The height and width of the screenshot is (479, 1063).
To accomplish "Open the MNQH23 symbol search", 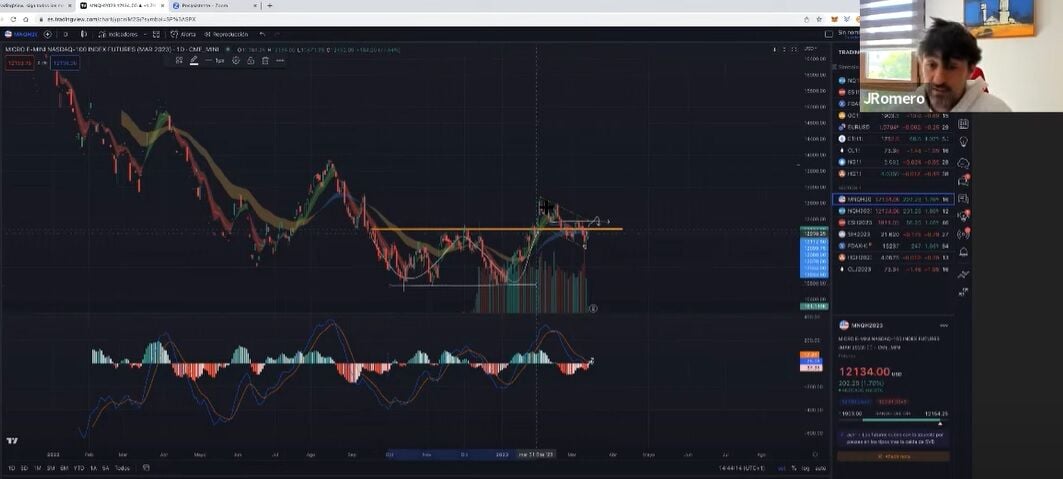I will tap(20, 34).
